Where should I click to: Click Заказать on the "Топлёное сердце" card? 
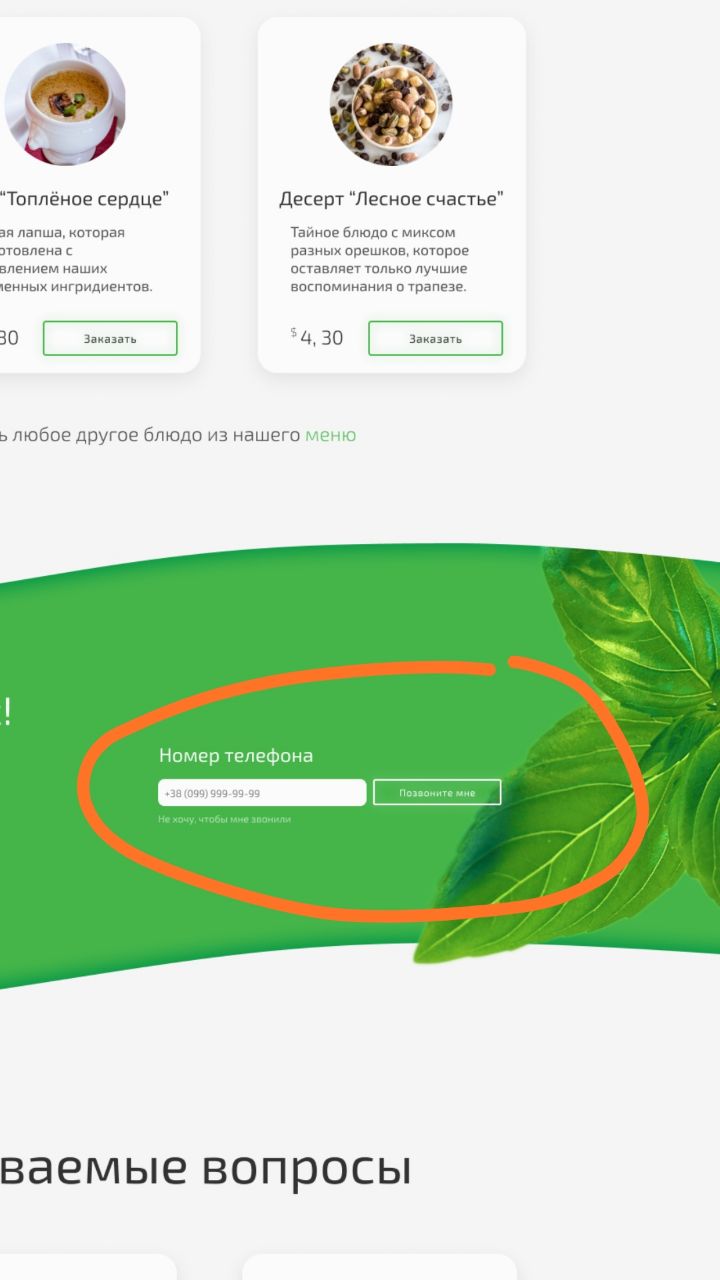(x=110, y=338)
